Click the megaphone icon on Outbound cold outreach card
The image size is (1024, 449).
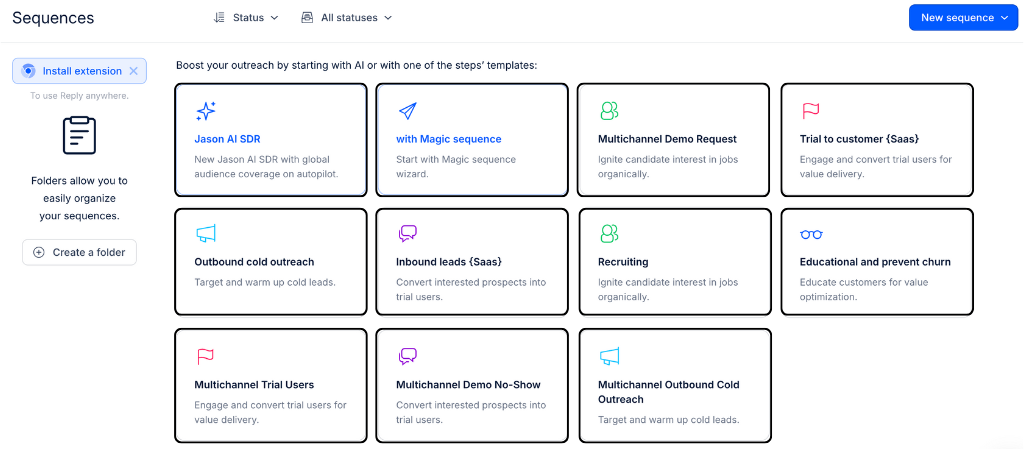click(x=206, y=234)
